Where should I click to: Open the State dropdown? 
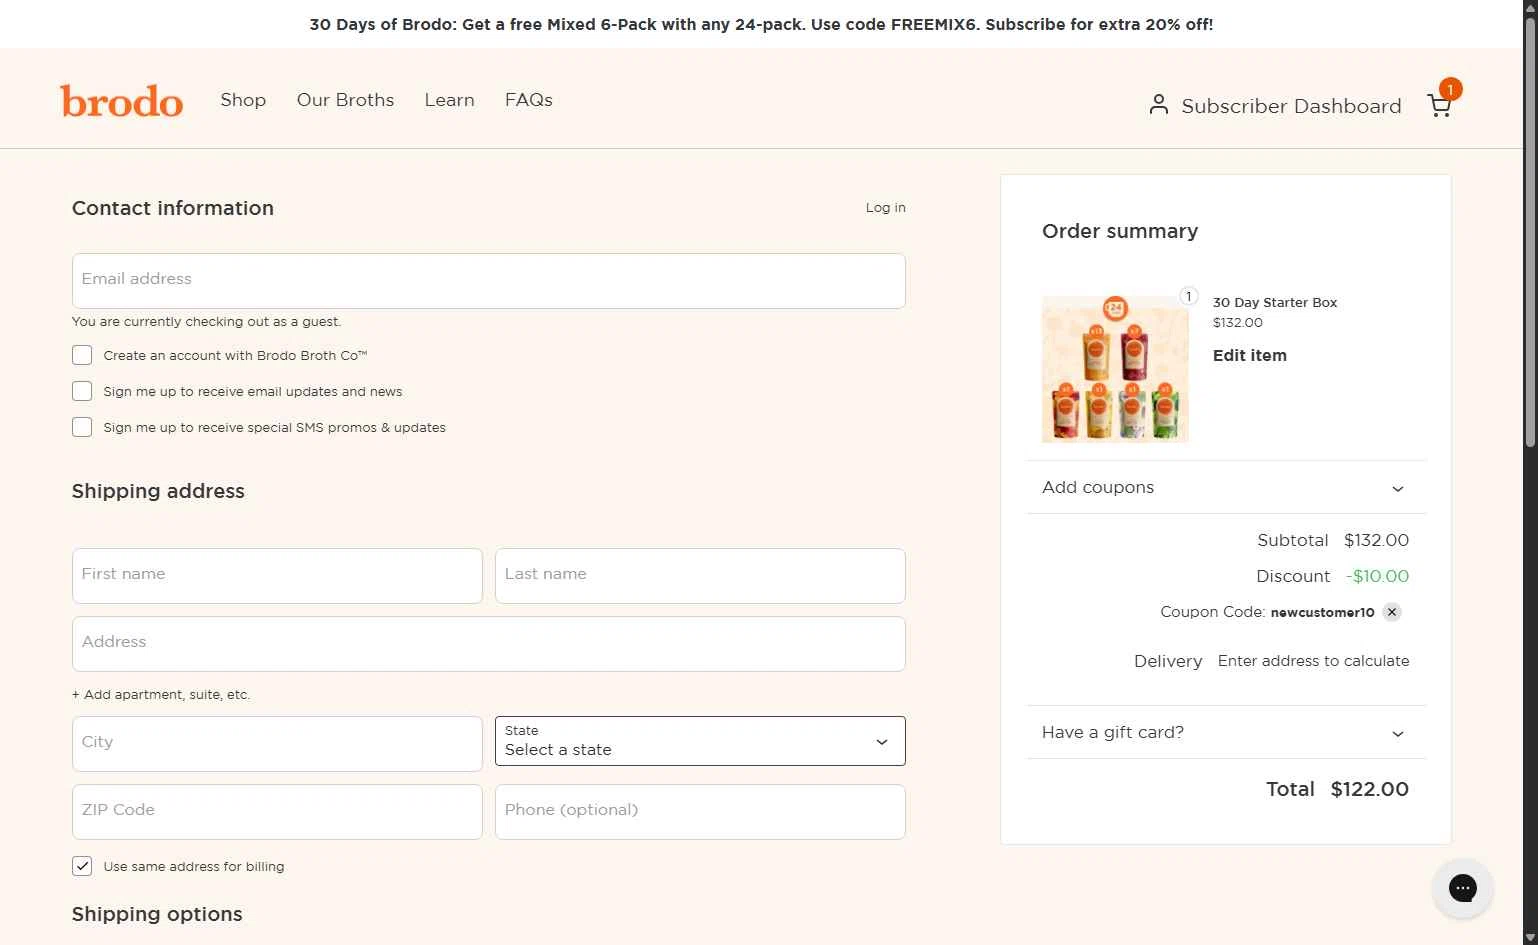pos(700,741)
